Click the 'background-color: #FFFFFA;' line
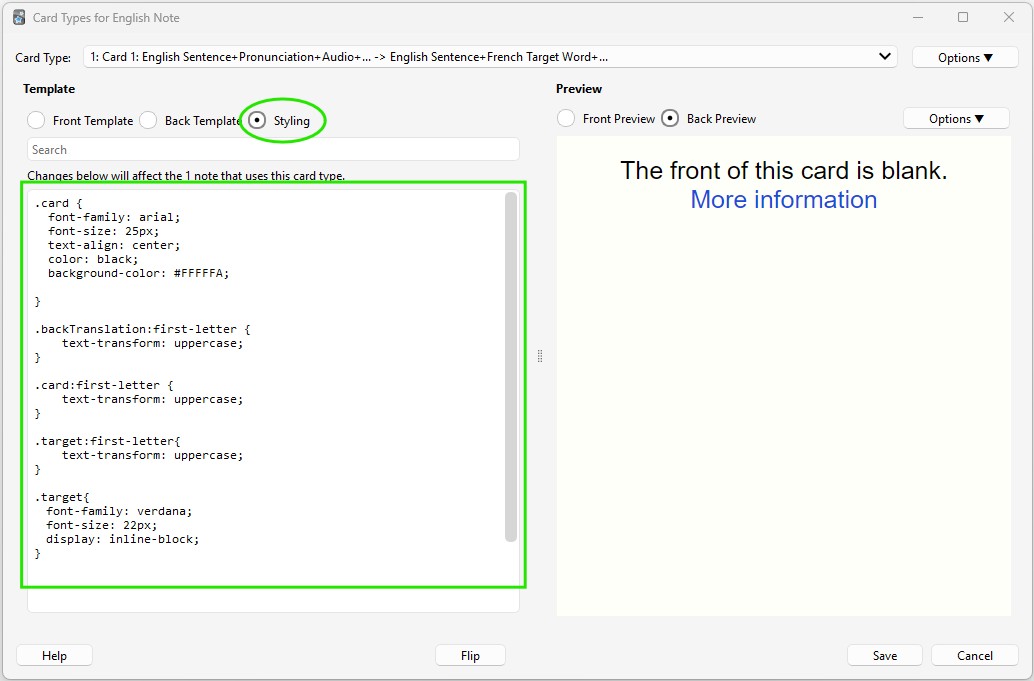 point(138,273)
